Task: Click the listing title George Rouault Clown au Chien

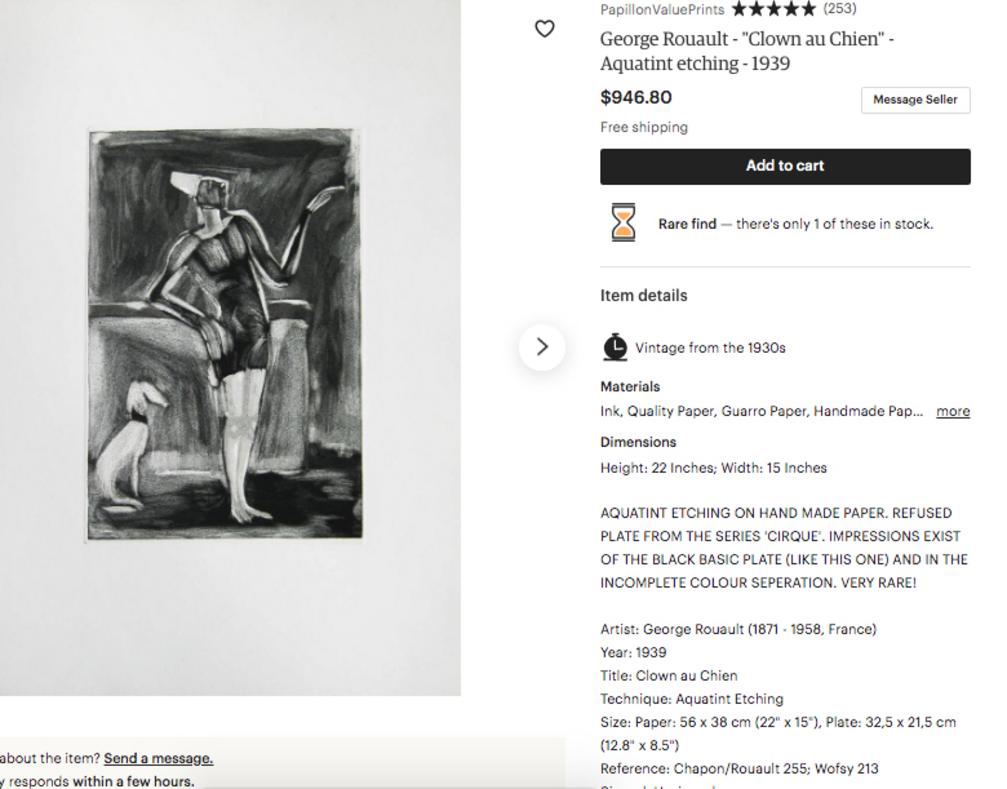Action: click(x=747, y=51)
